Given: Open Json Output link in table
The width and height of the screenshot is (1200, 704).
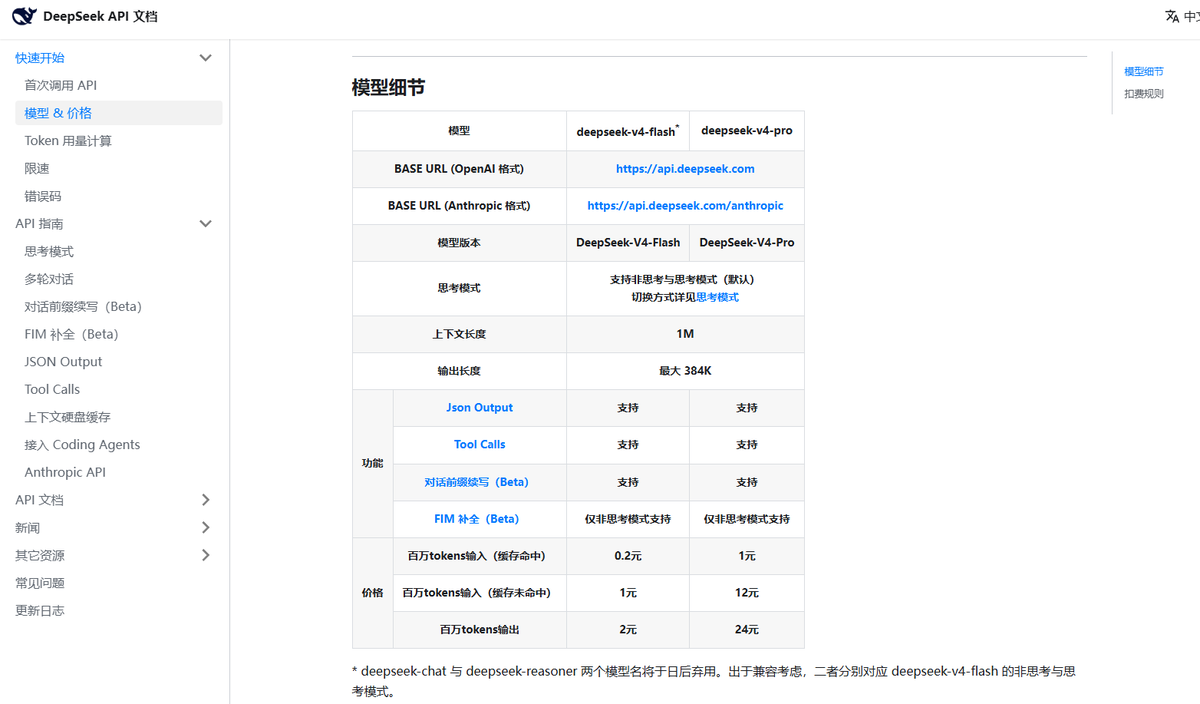Looking at the screenshot, I should [x=480, y=408].
